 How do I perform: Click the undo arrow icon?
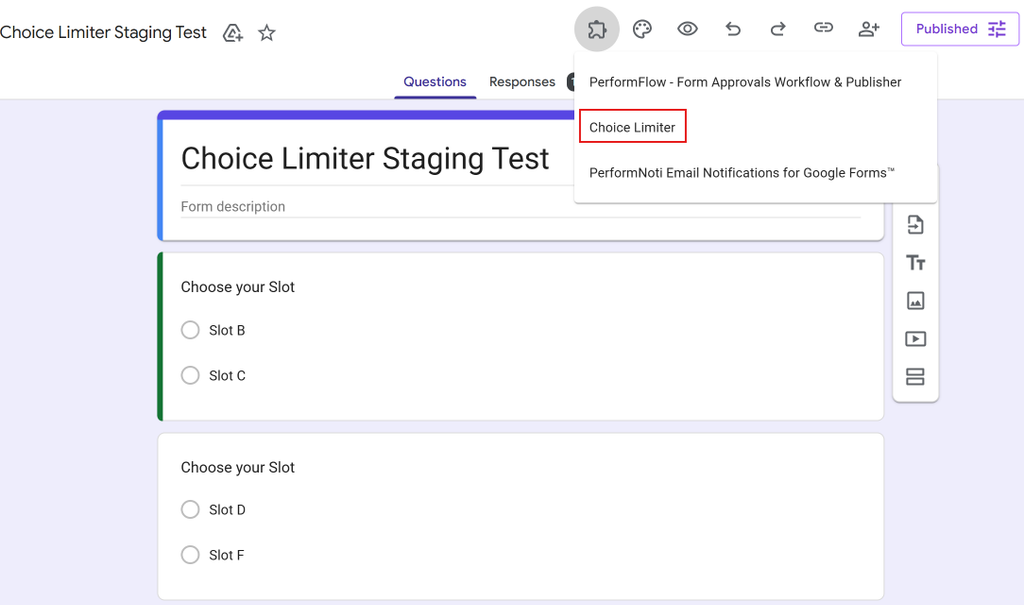(733, 29)
